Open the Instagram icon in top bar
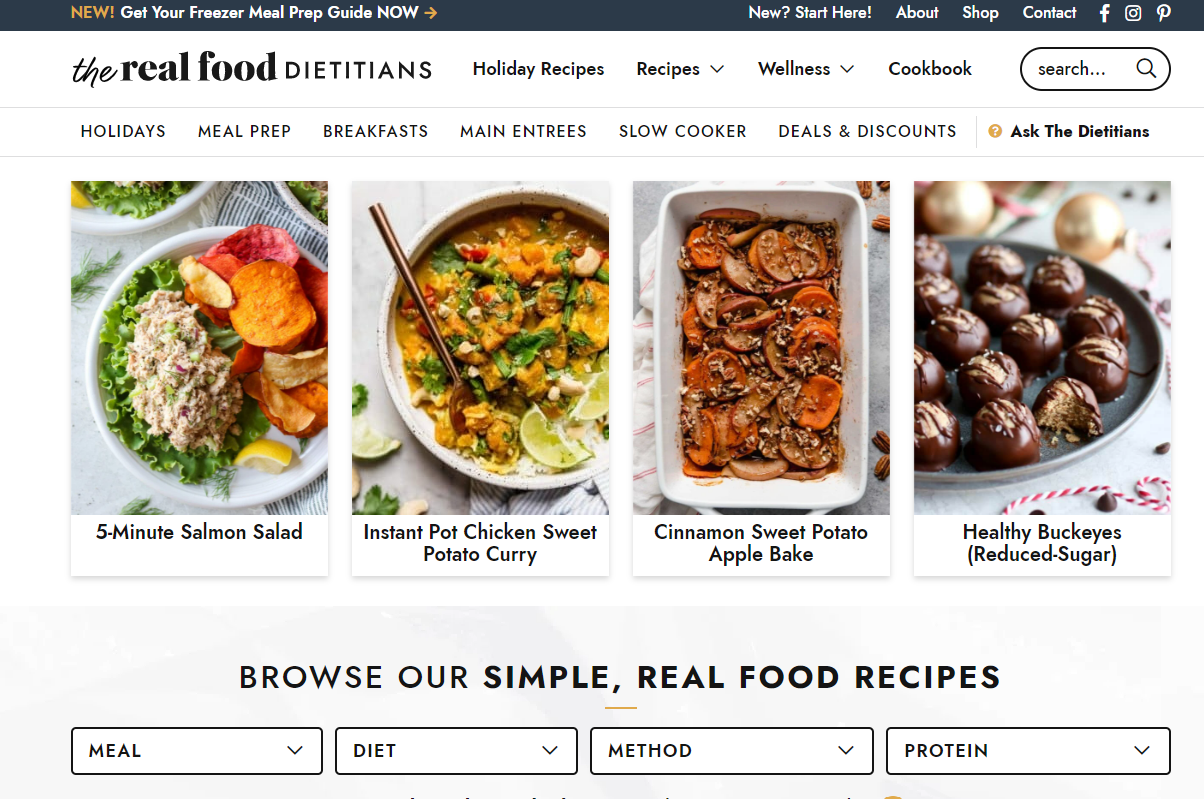1204x799 pixels. coord(1133,13)
